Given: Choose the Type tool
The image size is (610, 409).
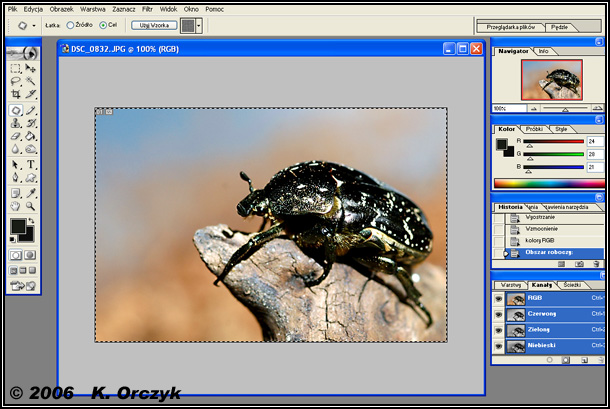Looking at the screenshot, I should click(31, 164).
